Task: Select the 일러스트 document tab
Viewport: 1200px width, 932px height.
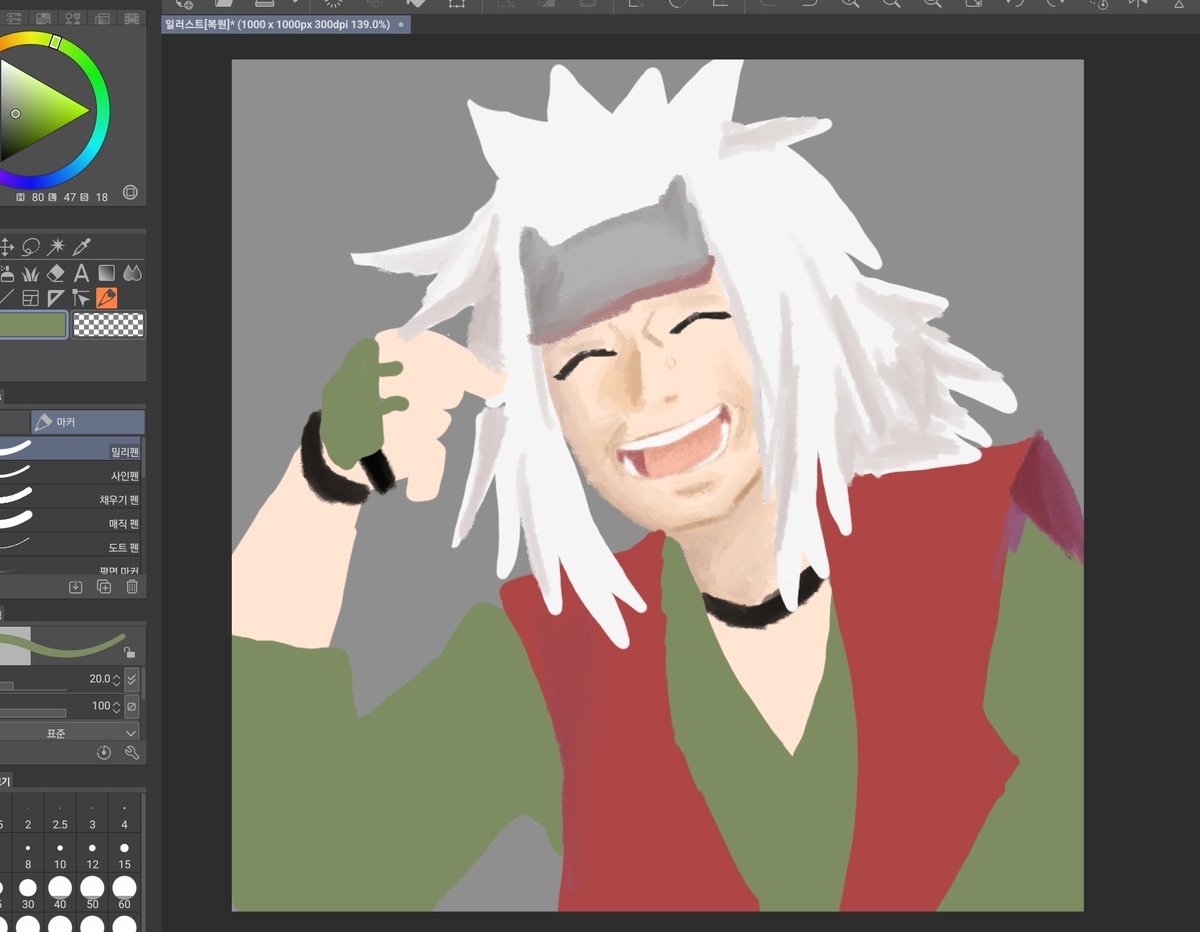Action: pyautogui.click(x=285, y=24)
